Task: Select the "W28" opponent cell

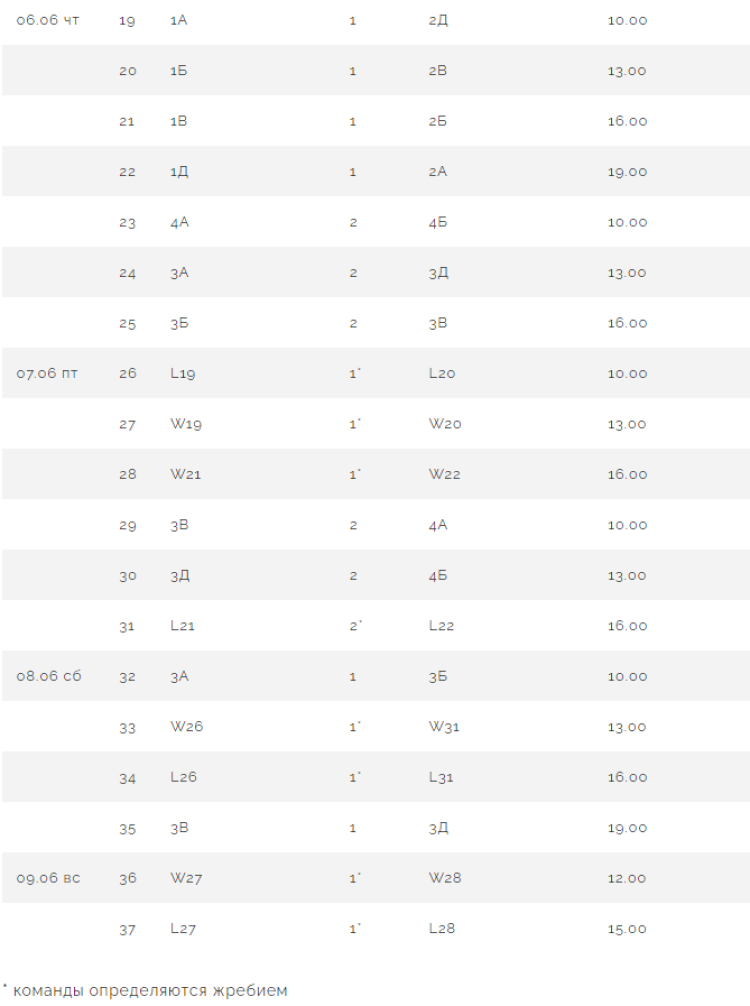Action: point(445,878)
